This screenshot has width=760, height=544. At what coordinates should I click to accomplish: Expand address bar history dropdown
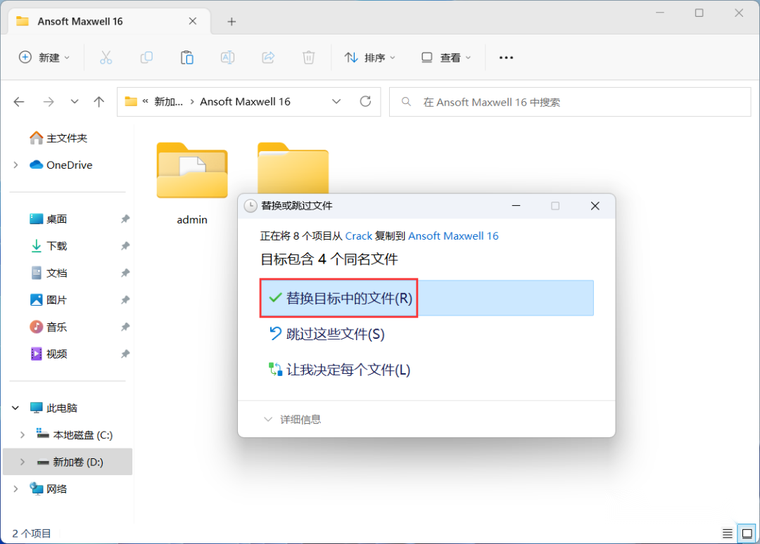click(336, 102)
